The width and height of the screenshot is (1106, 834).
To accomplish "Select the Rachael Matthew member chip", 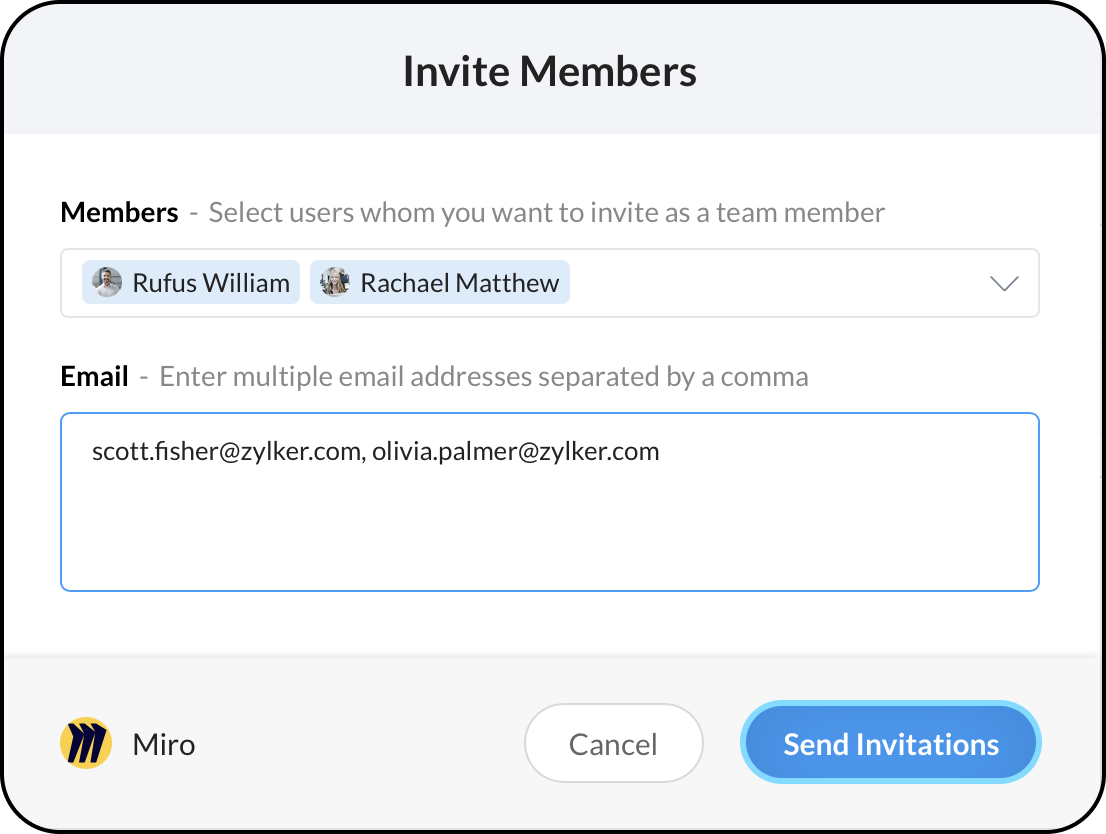I will (x=459, y=283).
